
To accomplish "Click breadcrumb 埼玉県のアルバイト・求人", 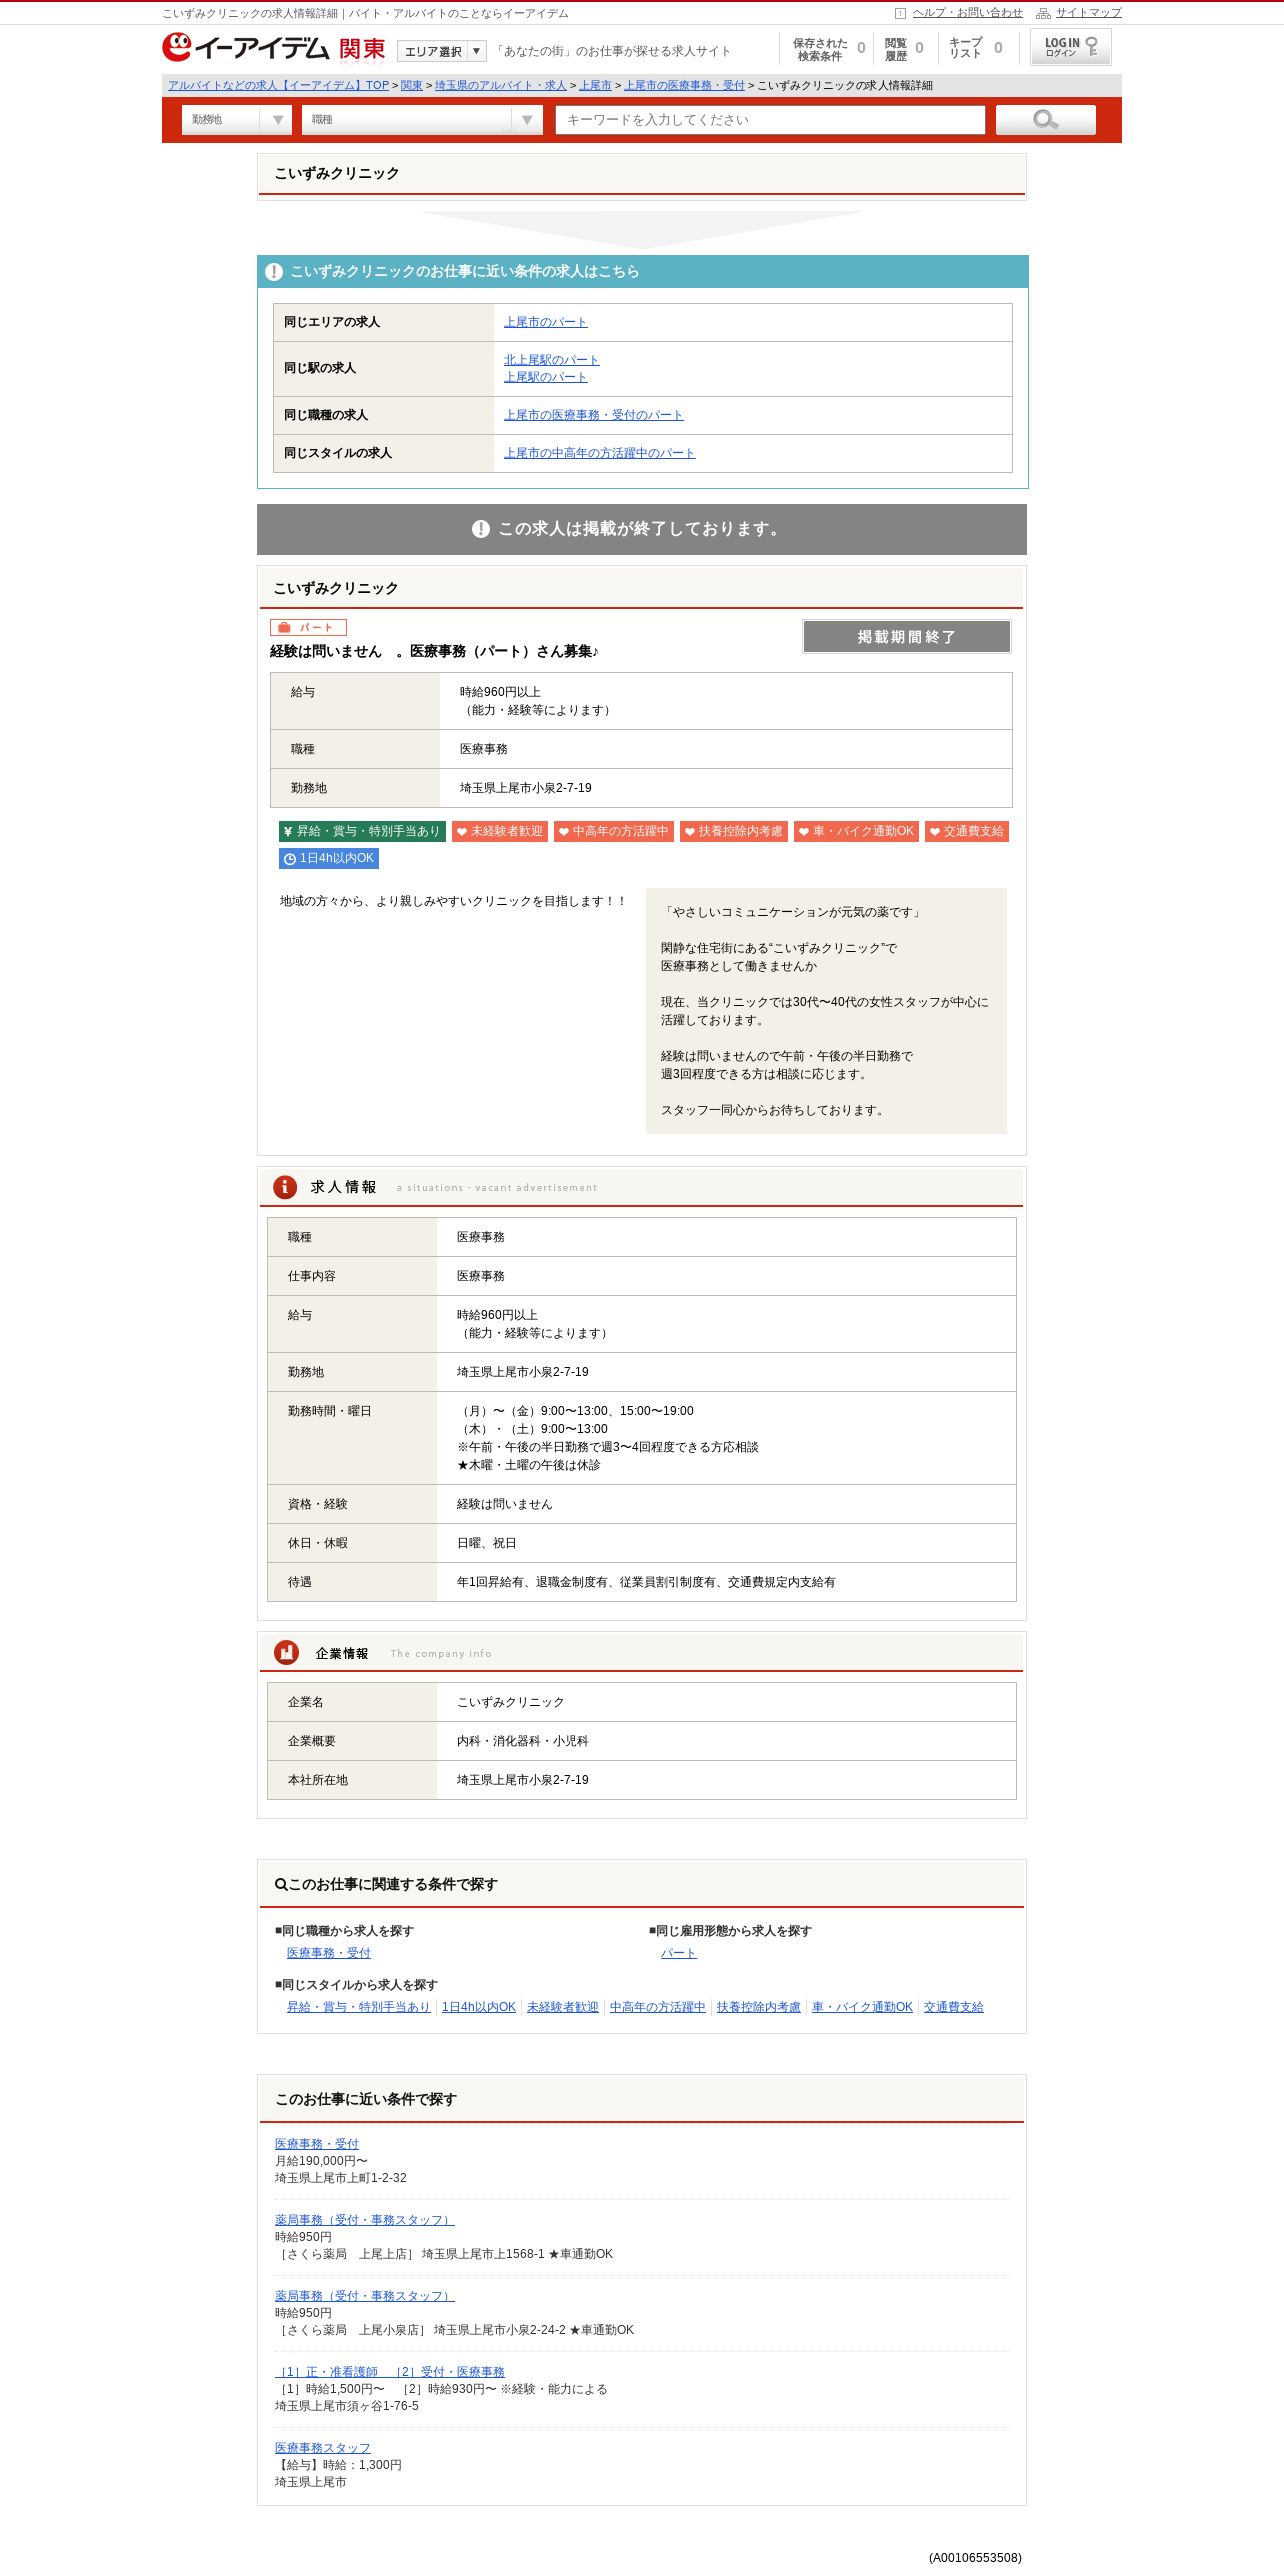I will click(501, 86).
